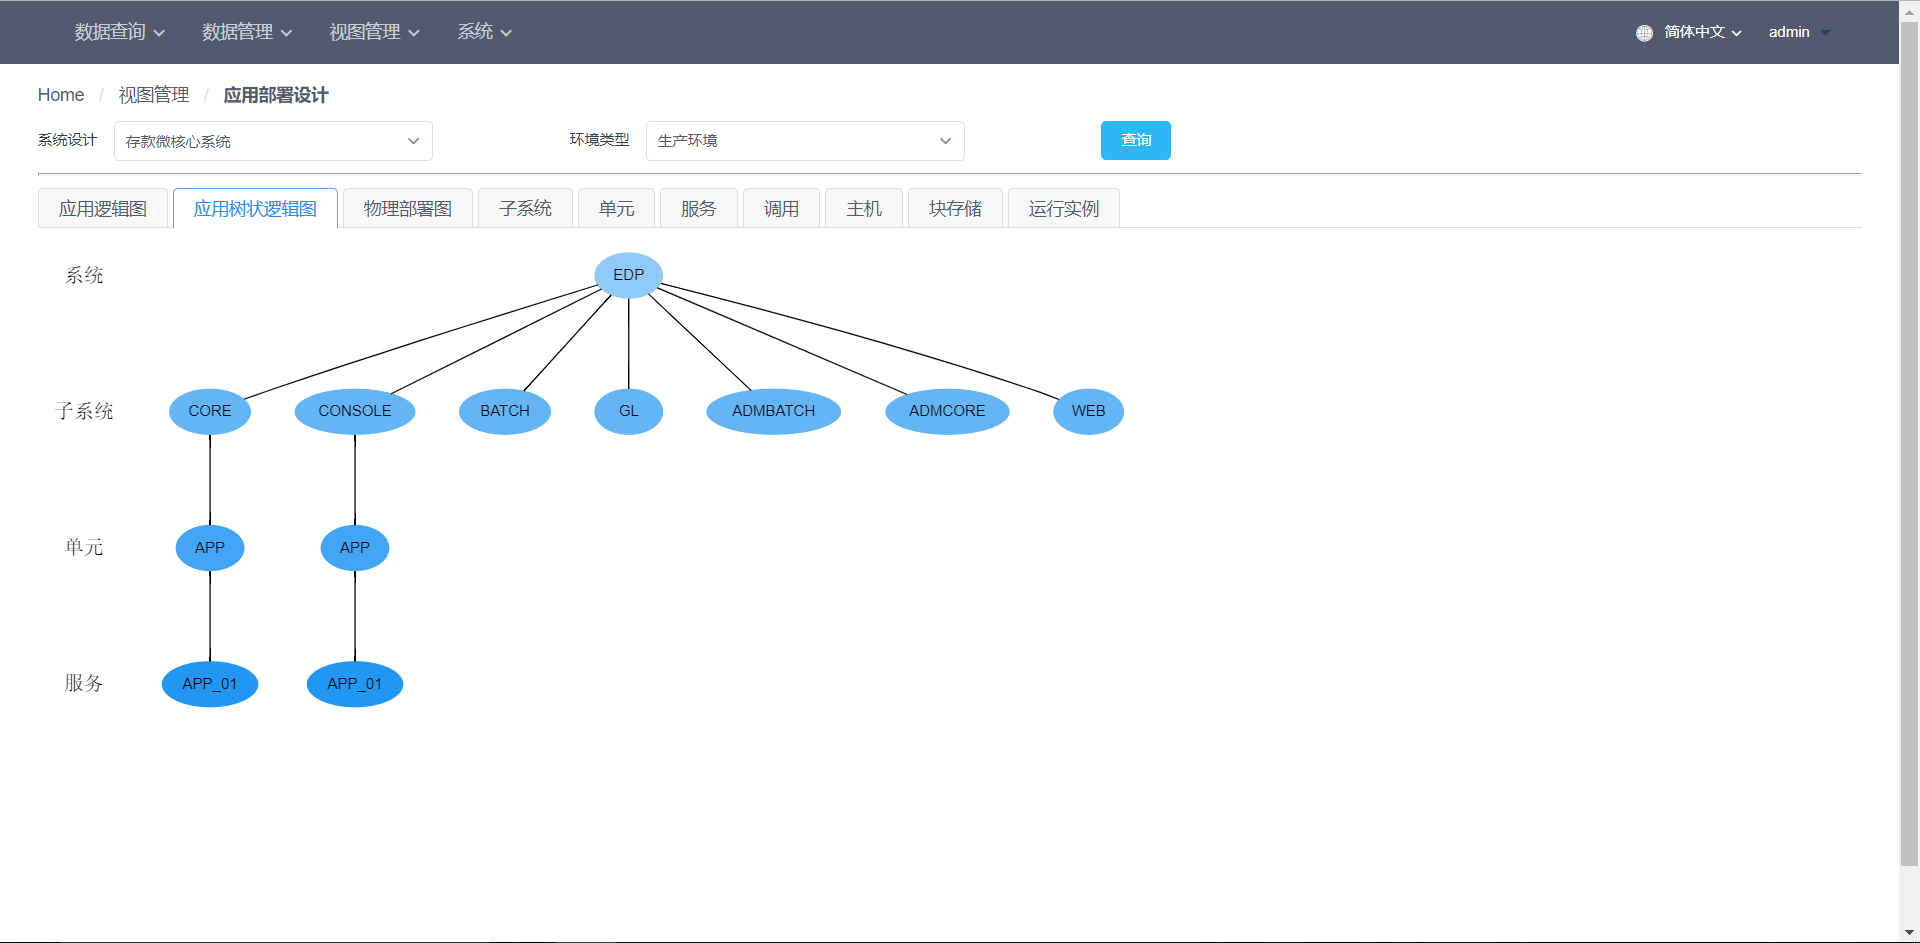Screen dimensions: 1920x943
Task: Open the 数据查询 menu
Action: point(119,32)
